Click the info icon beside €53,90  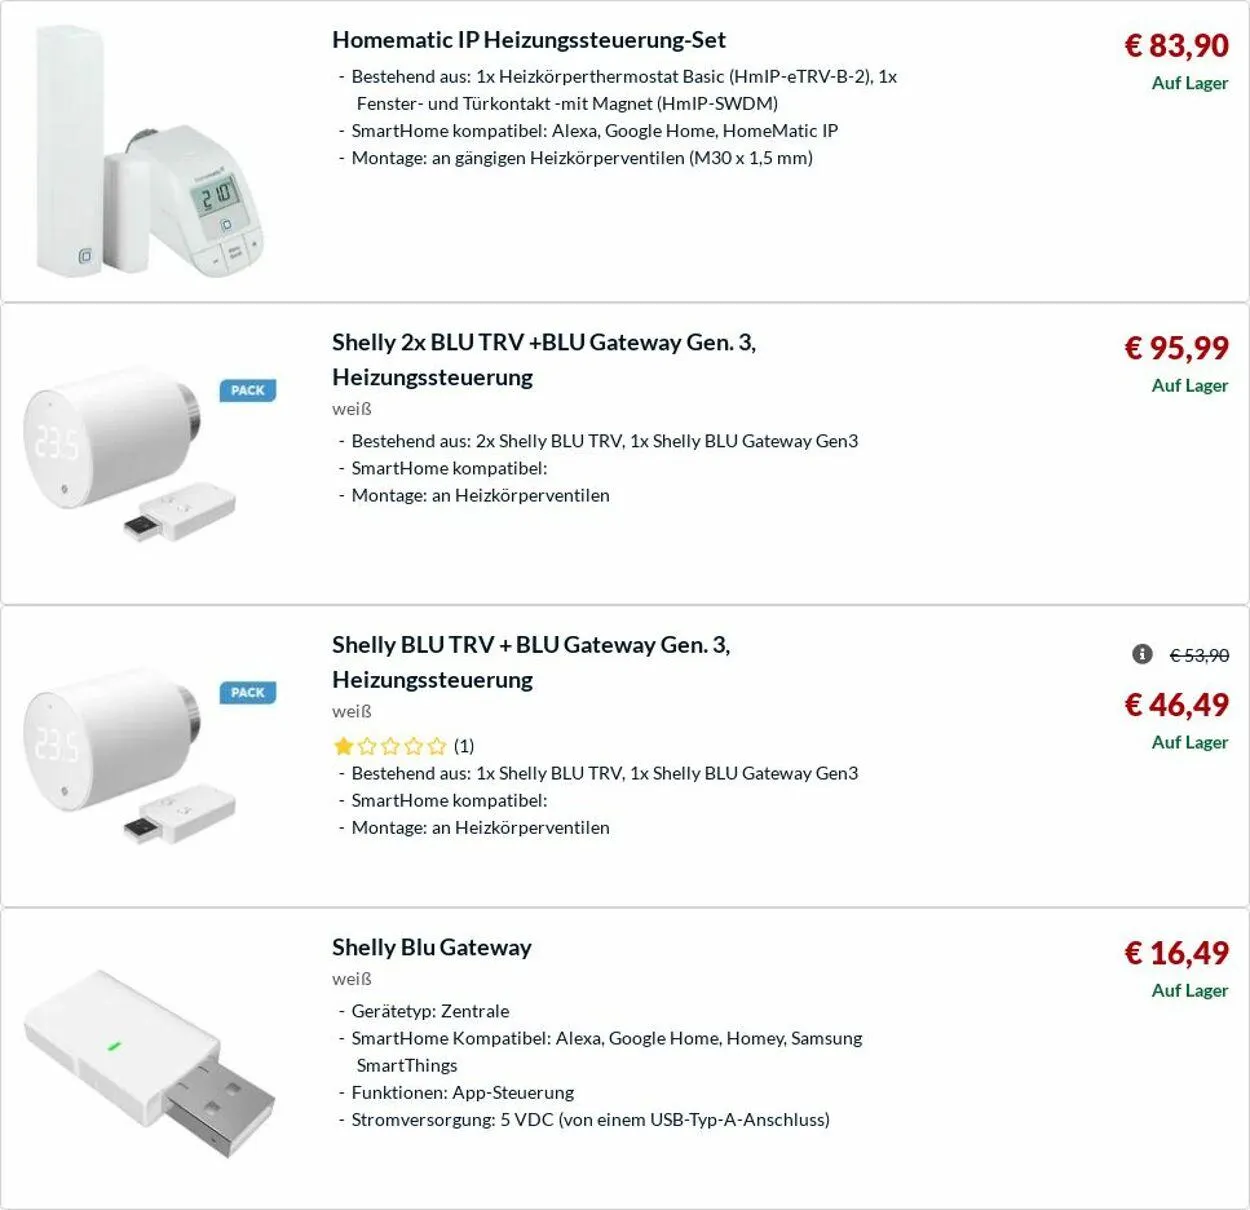click(x=1142, y=654)
